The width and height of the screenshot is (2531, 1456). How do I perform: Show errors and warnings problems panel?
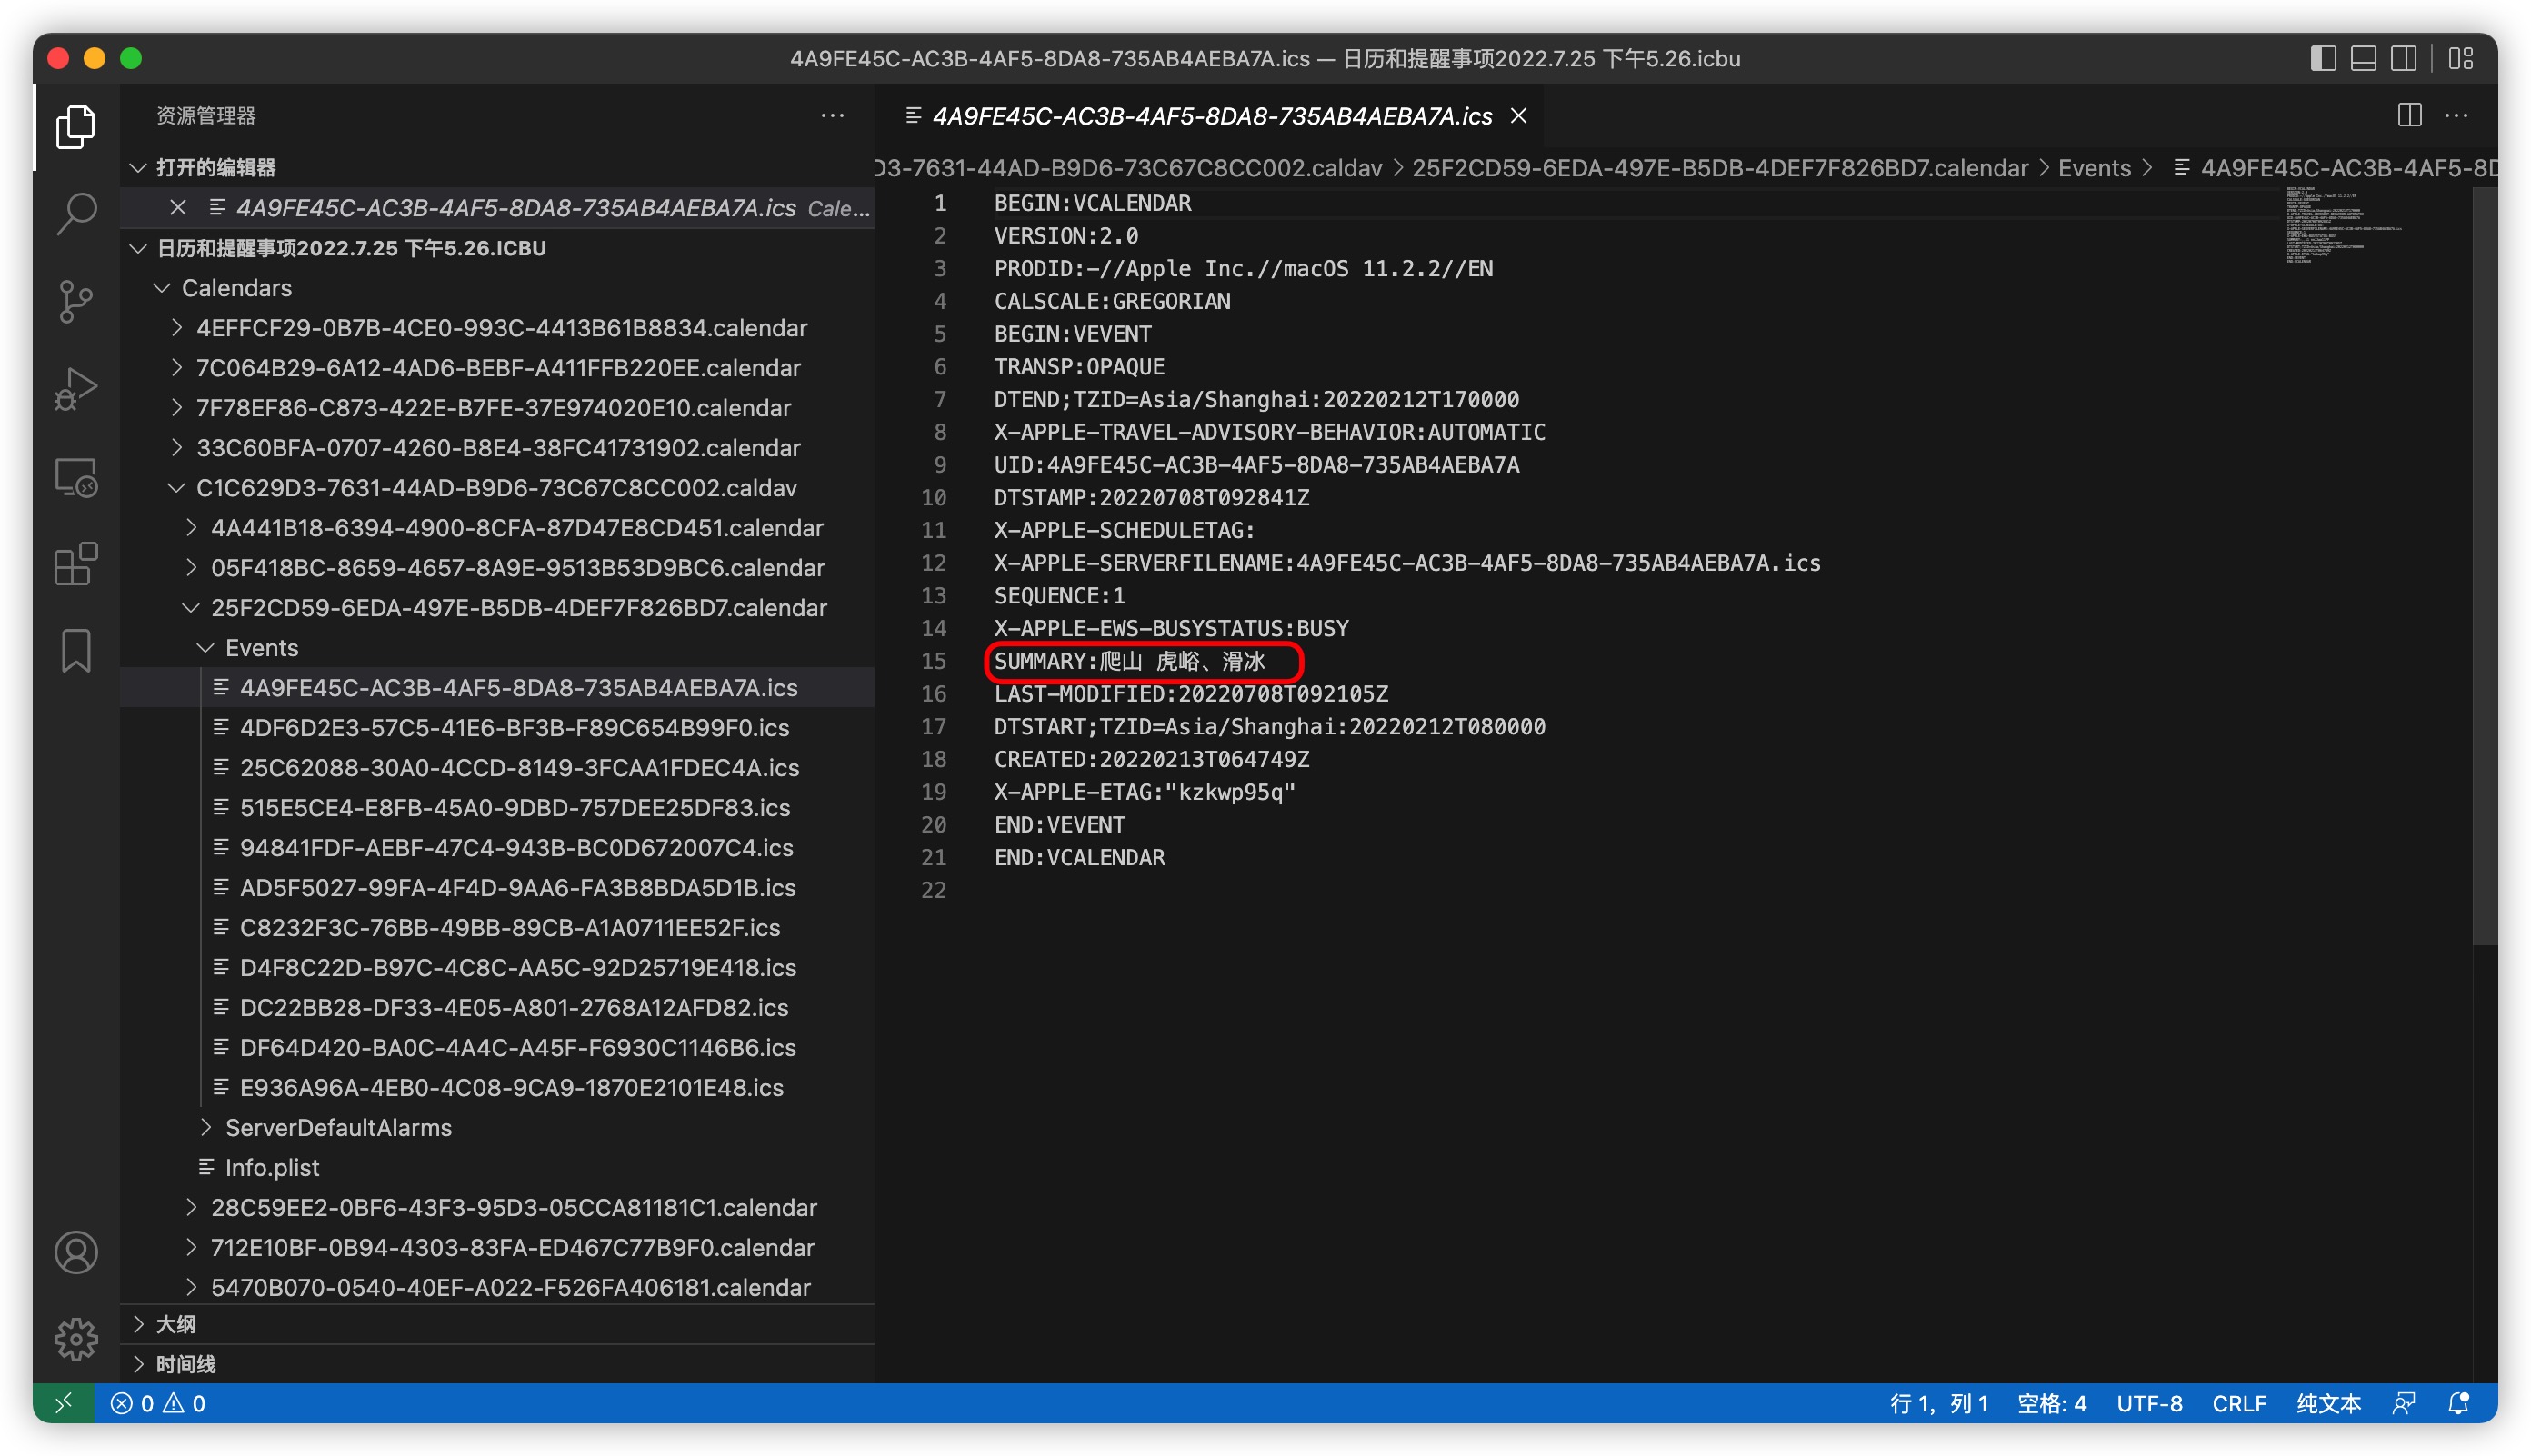[x=158, y=1403]
